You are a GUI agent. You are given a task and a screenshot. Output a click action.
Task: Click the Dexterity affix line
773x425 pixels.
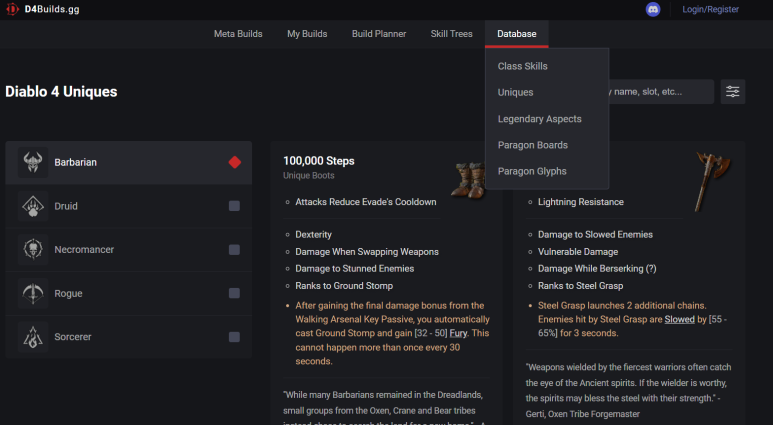314,235
